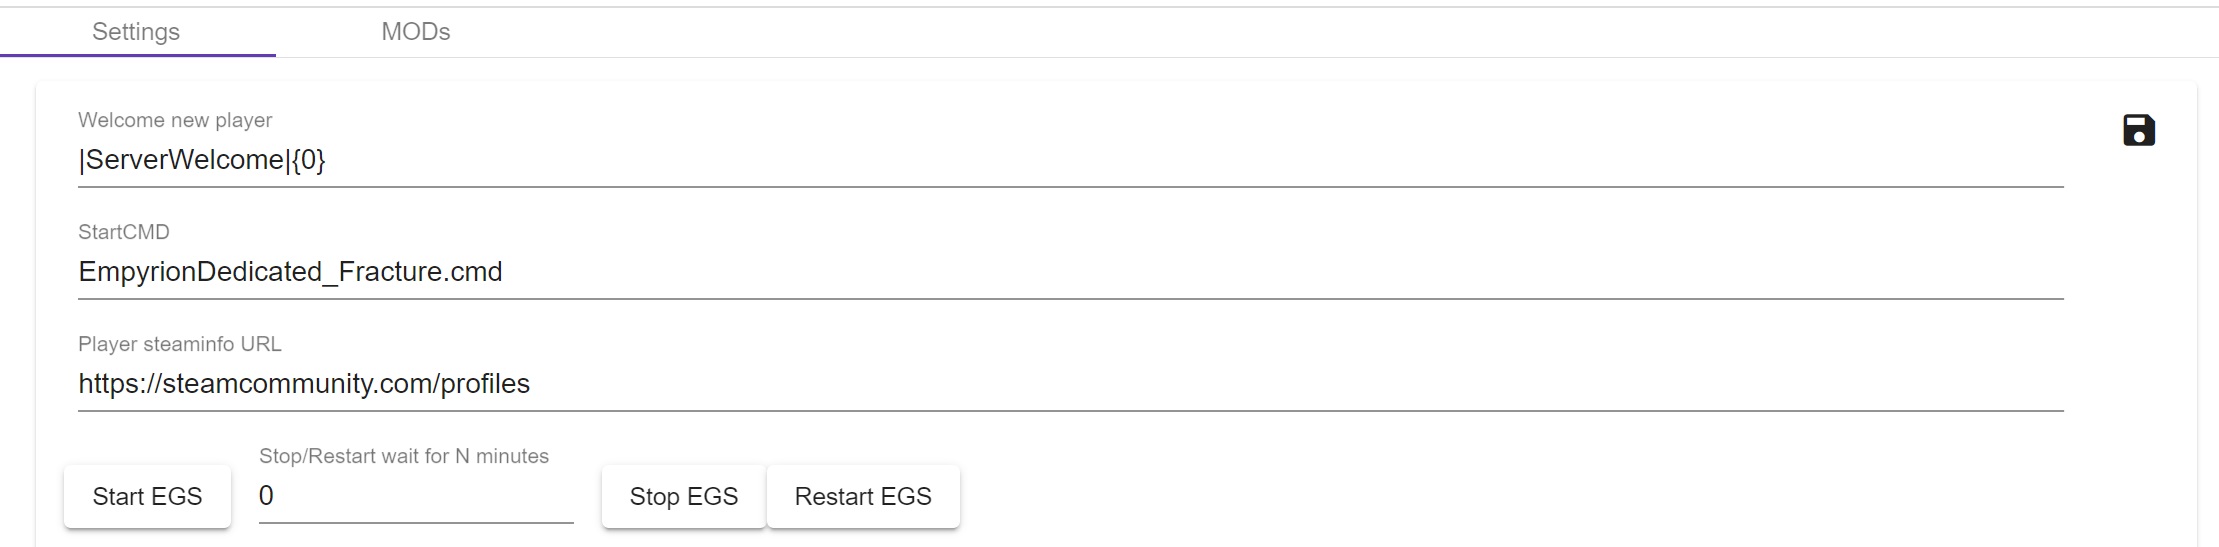Save settings with the floppy disk icon
2219x547 pixels.
pyautogui.click(x=2138, y=130)
